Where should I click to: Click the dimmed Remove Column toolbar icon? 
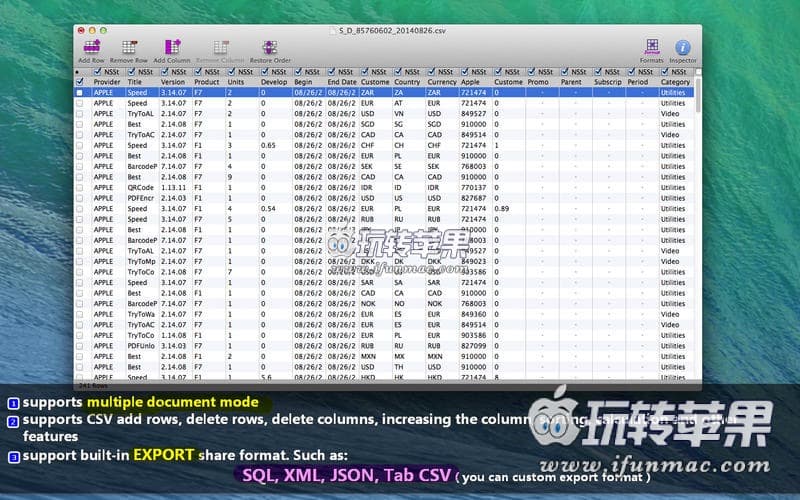click(x=221, y=47)
